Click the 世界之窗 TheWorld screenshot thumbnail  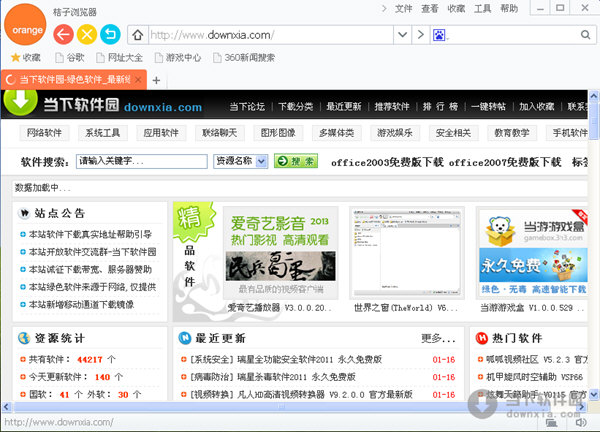(x=407, y=253)
